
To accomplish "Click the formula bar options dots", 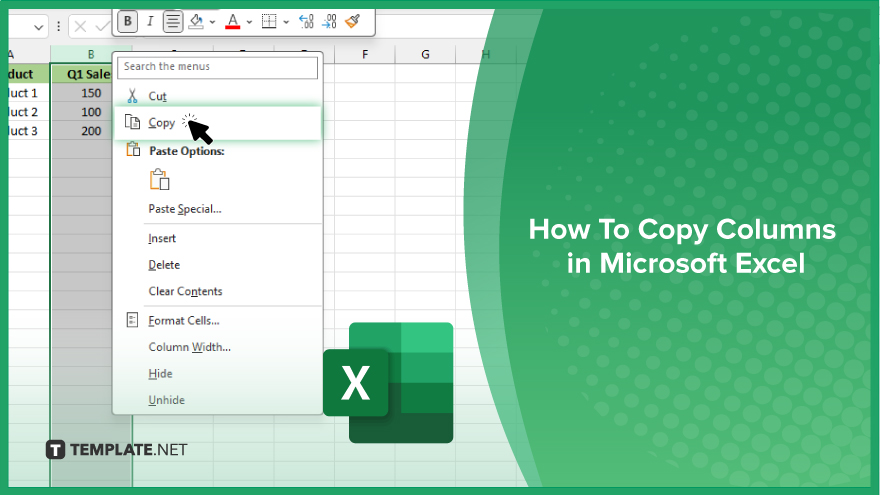I will [58, 26].
